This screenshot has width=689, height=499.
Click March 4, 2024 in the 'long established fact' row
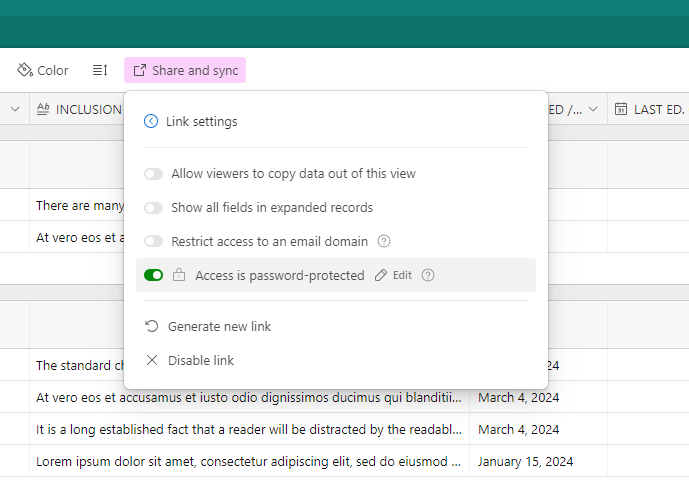click(x=538, y=429)
